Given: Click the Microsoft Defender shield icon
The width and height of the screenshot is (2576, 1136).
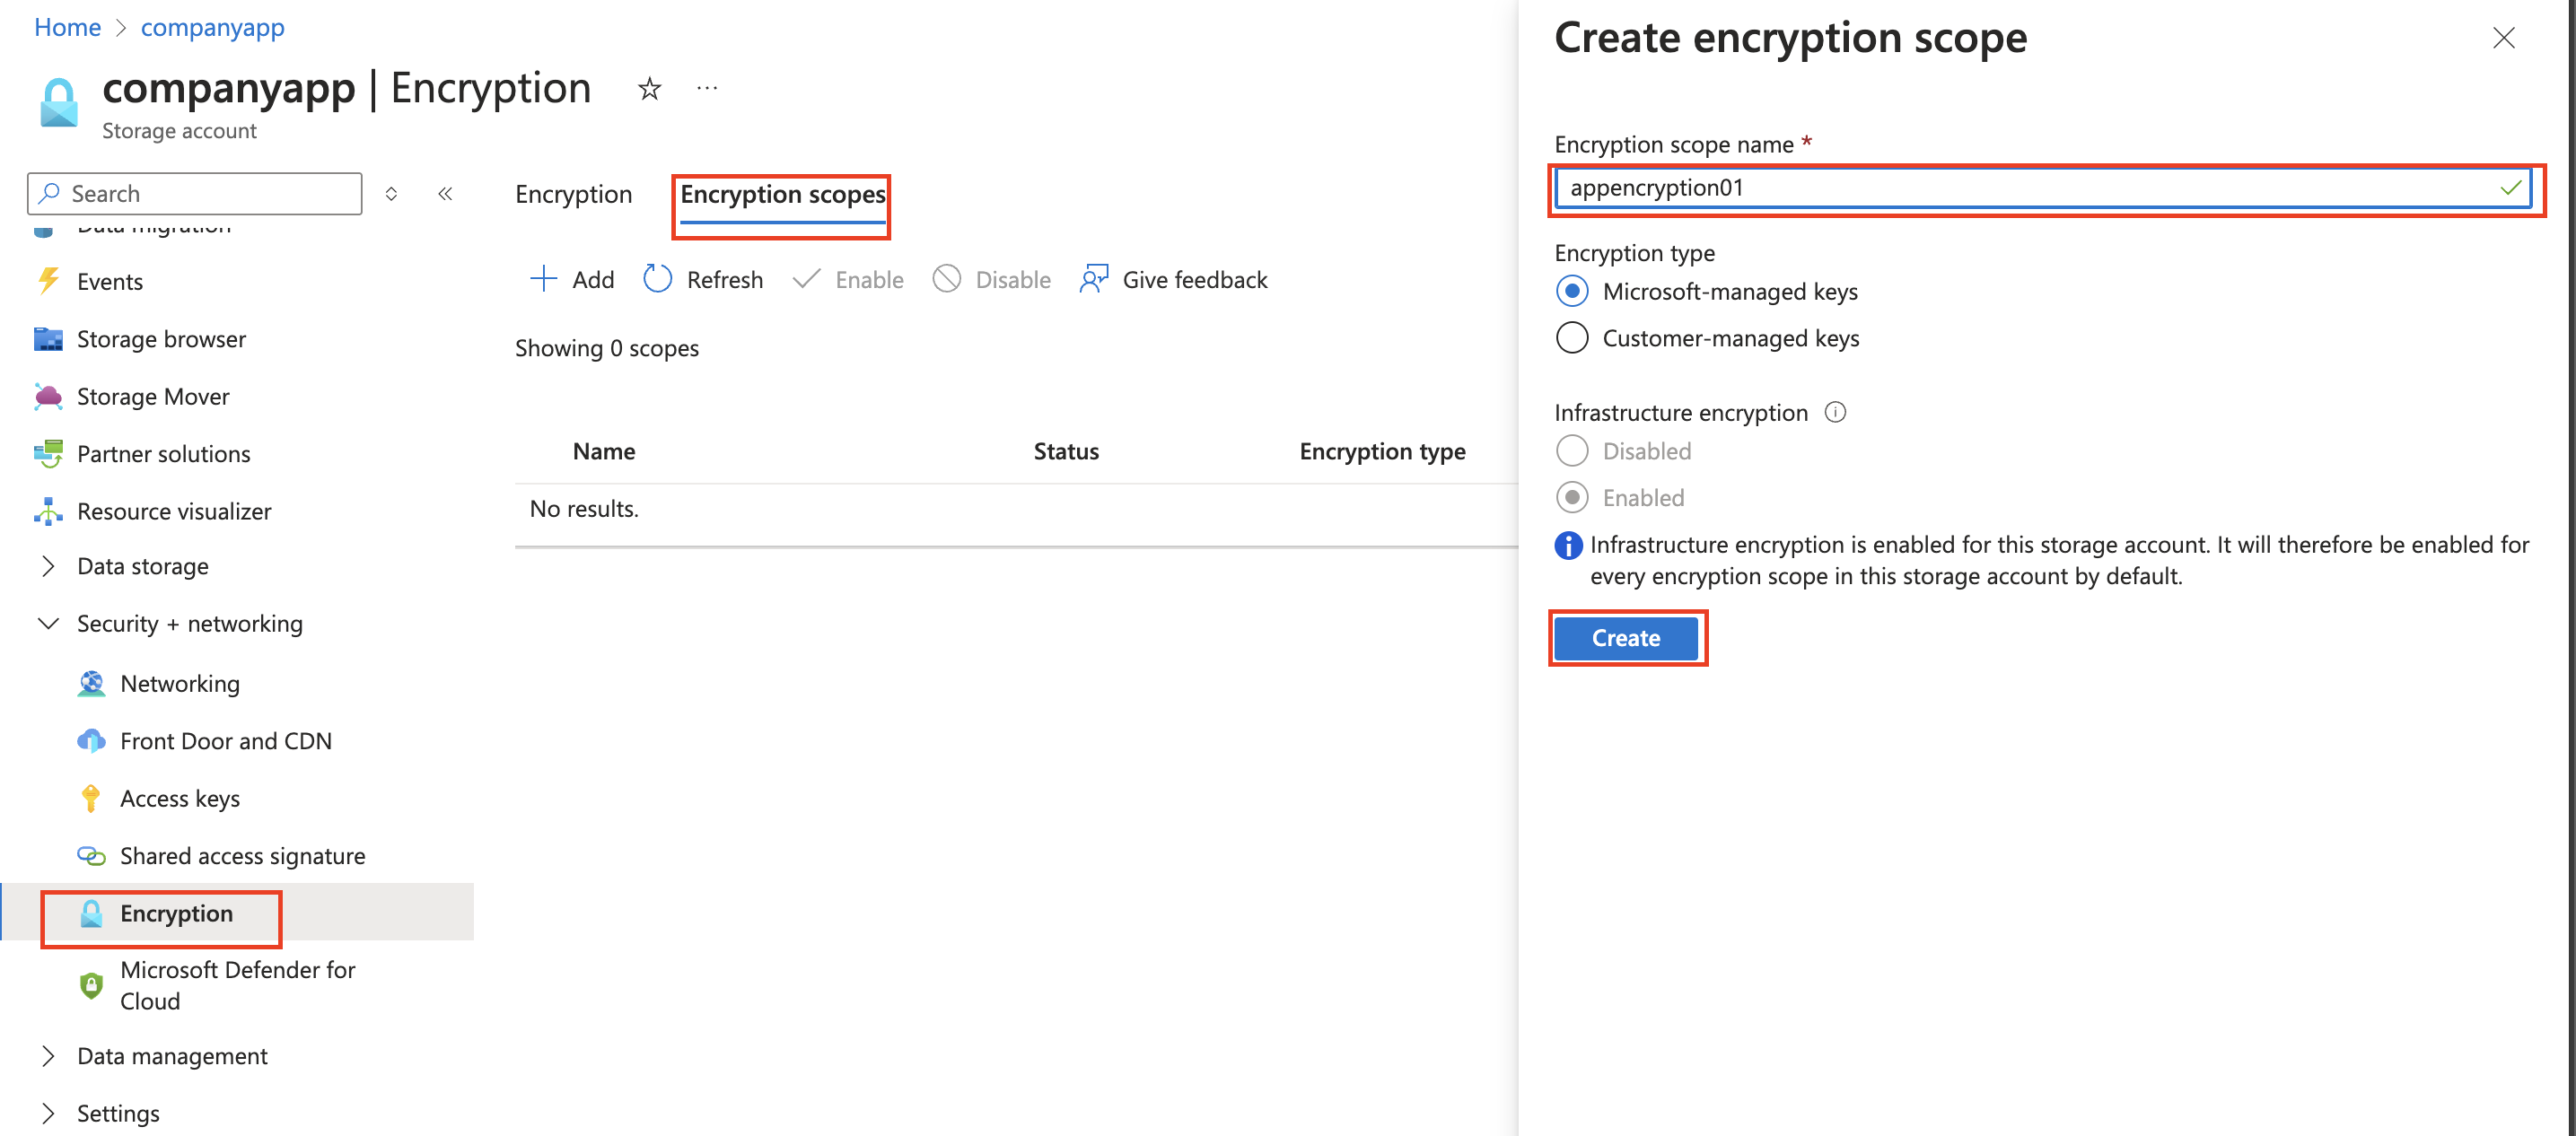Looking at the screenshot, I should click(91, 985).
